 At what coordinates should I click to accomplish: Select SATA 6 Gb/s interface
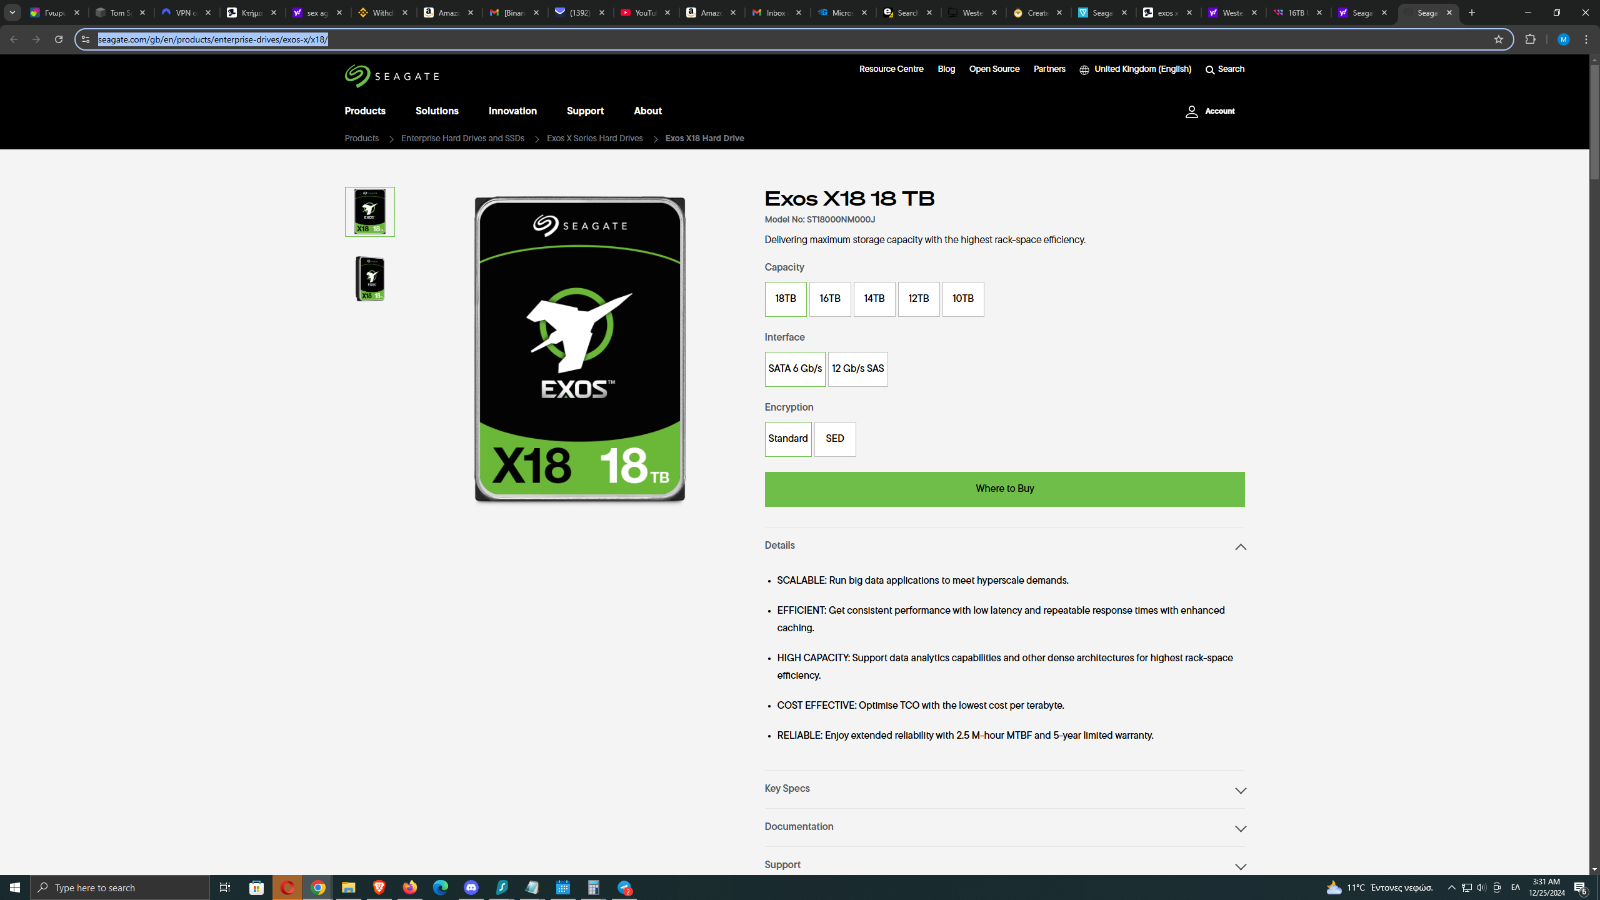pyautogui.click(x=795, y=369)
